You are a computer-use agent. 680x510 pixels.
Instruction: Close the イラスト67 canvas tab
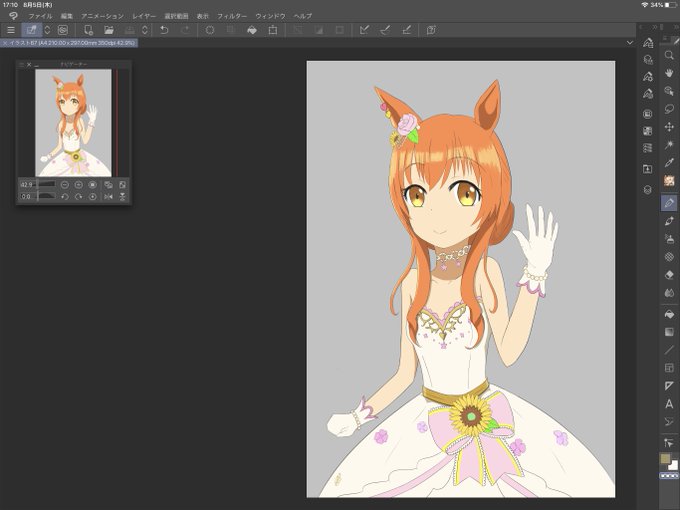pyautogui.click(x=4, y=43)
